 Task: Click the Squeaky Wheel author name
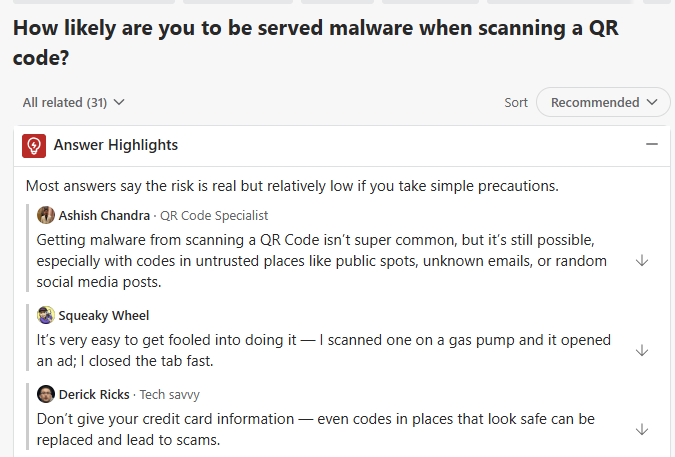click(104, 315)
